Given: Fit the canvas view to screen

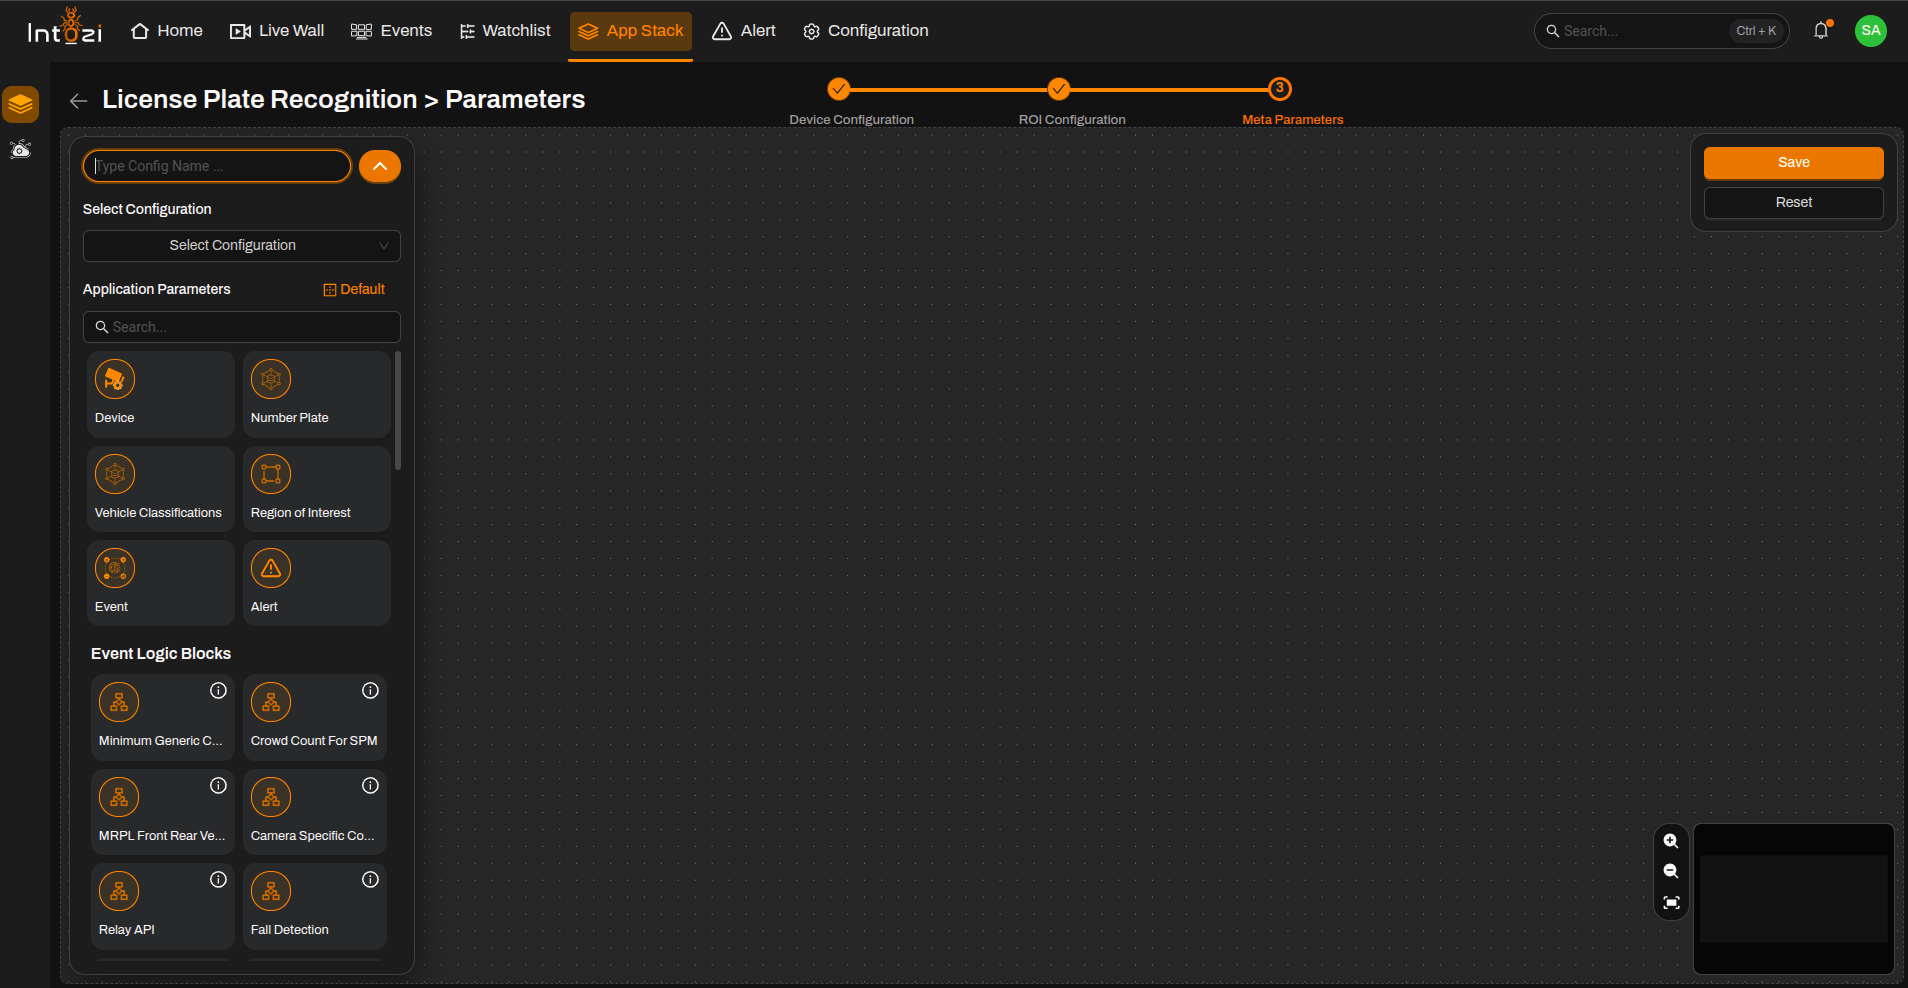Looking at the screenshot, I should 1671,903.
